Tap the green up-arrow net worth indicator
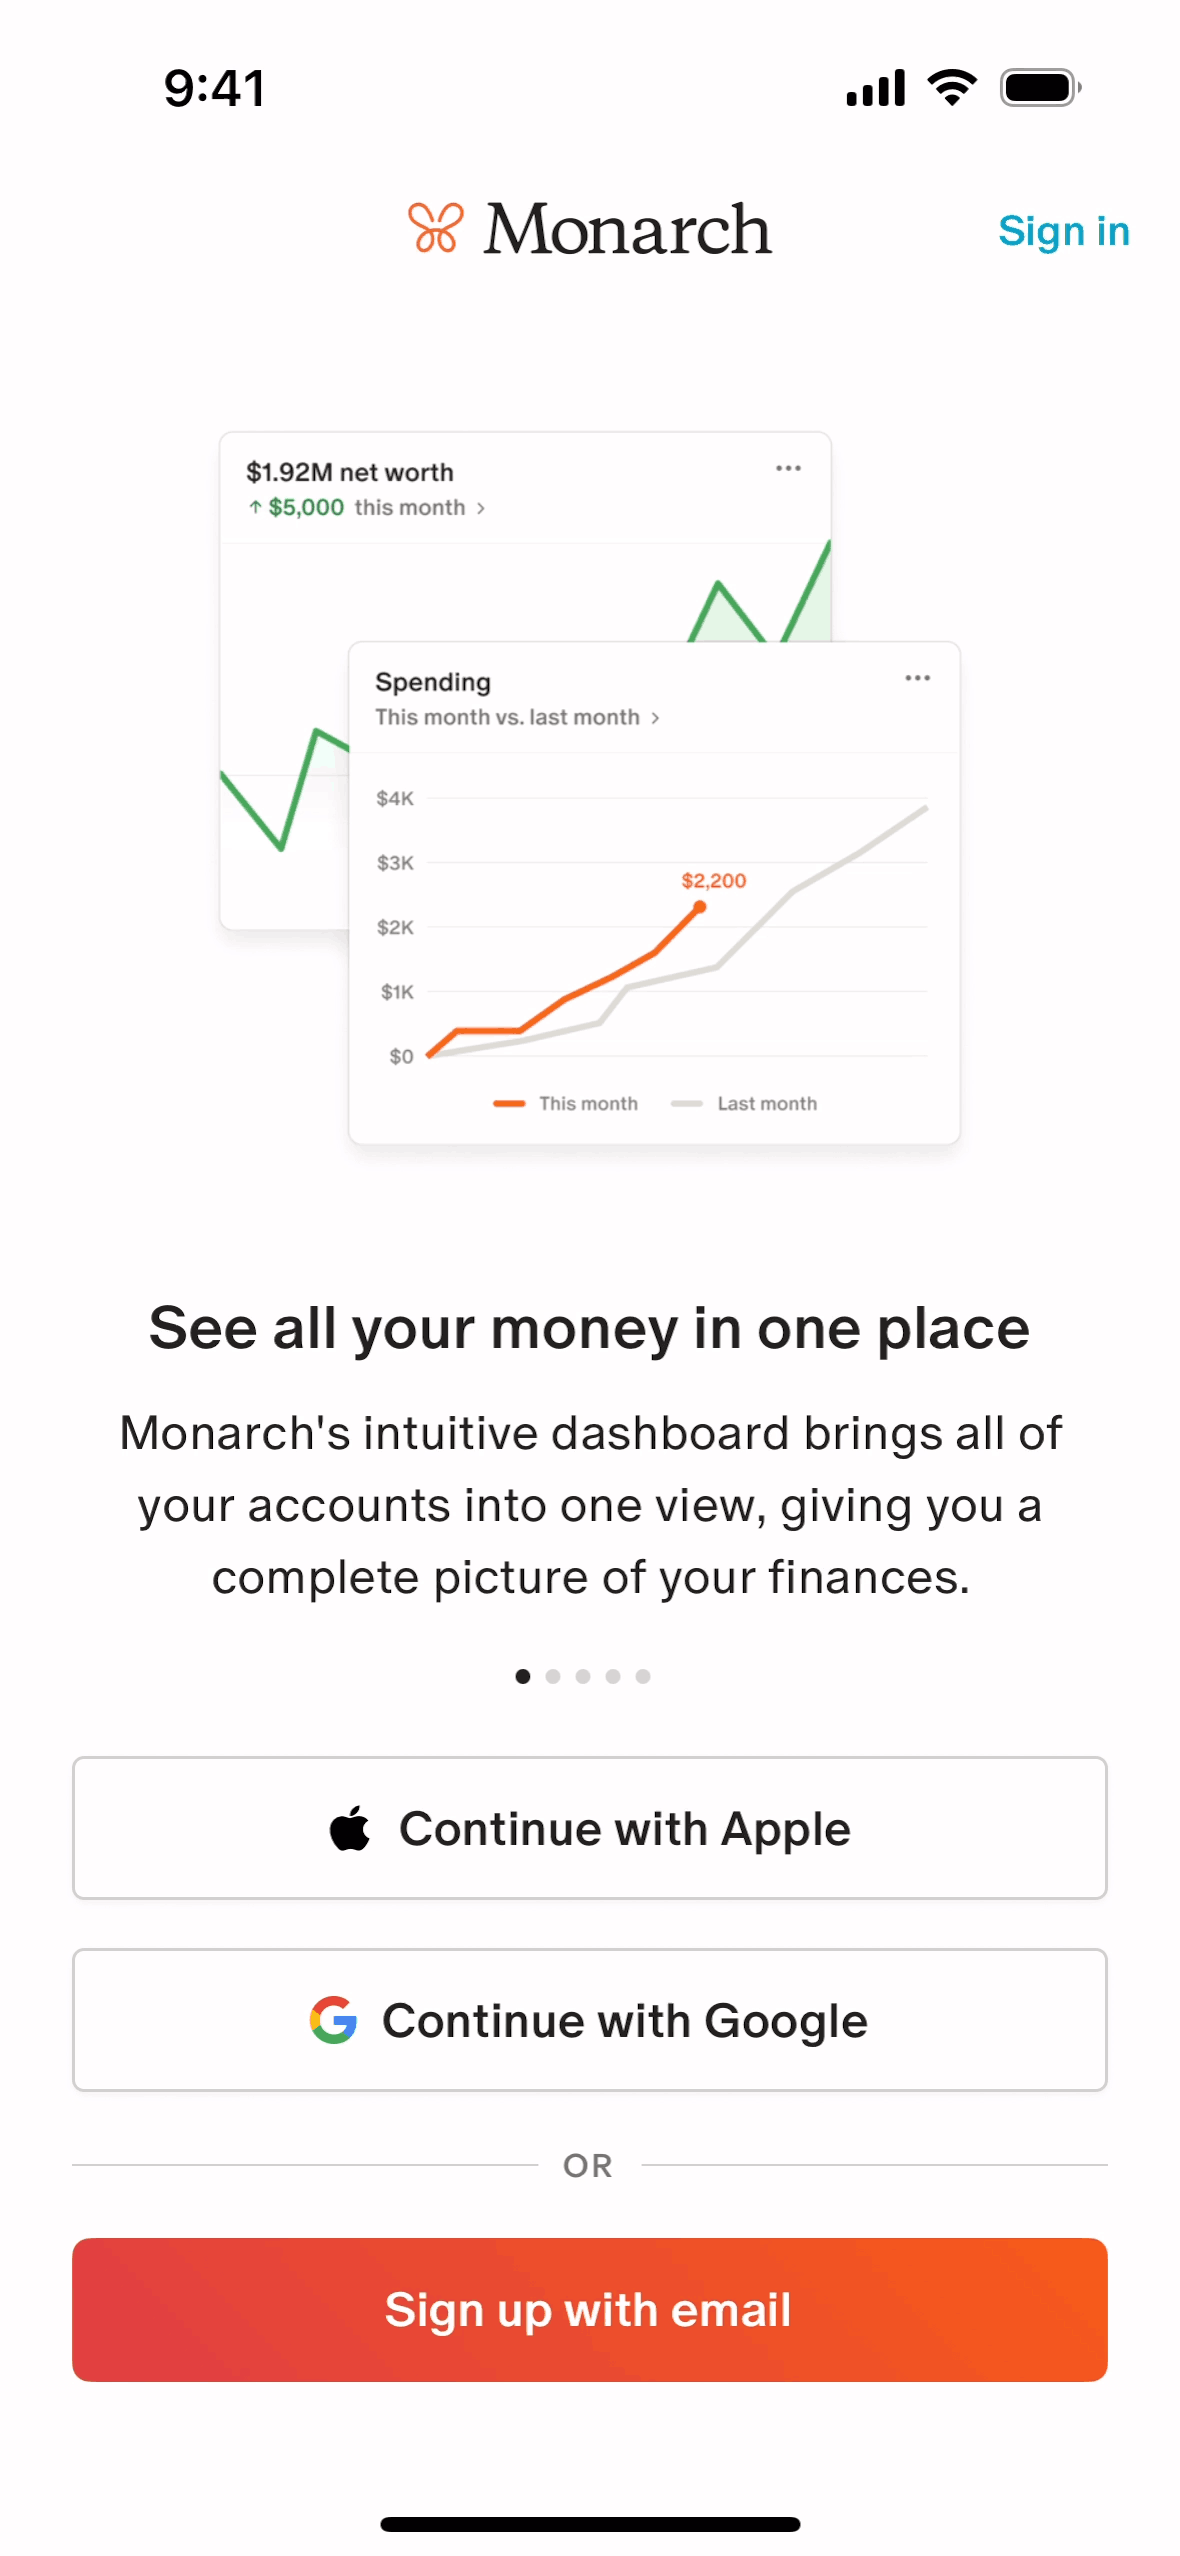 (255, 507)
